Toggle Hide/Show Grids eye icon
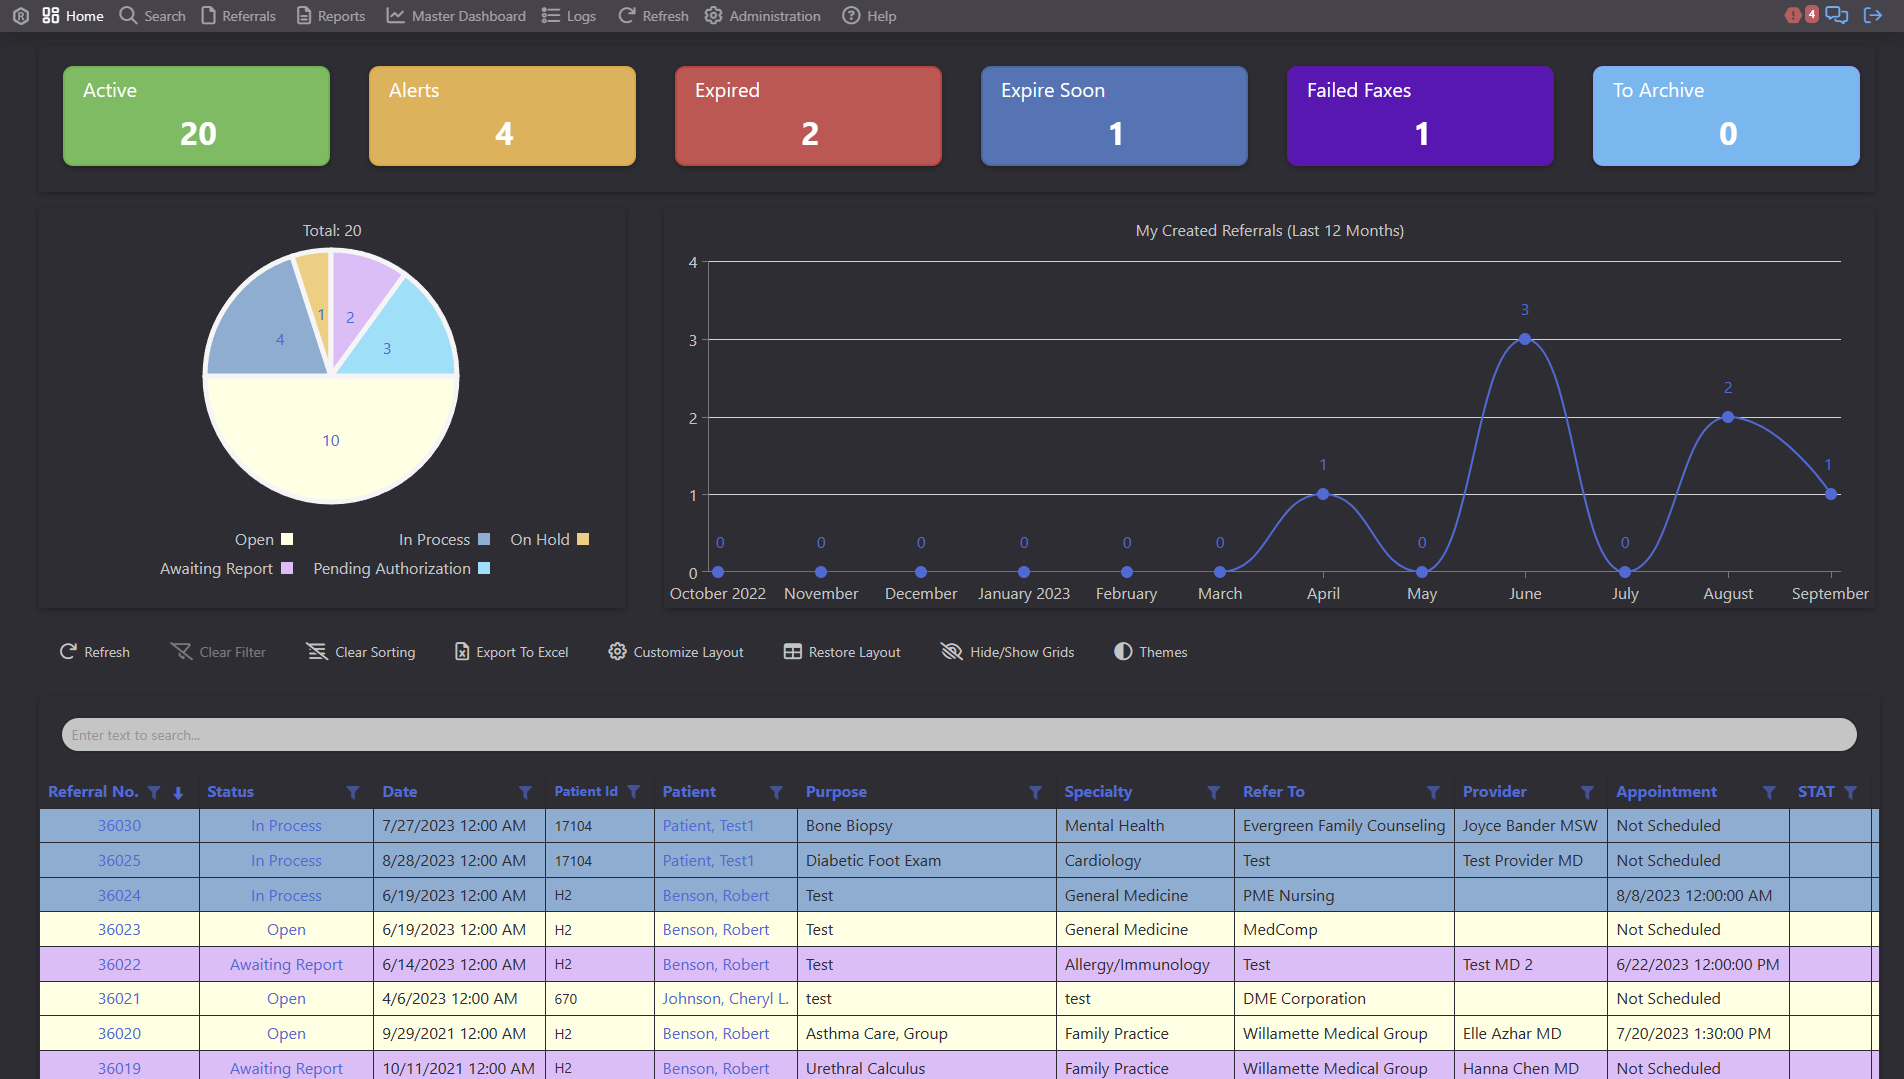This screenshot has width=1904, height=1079. coord(951,652)
